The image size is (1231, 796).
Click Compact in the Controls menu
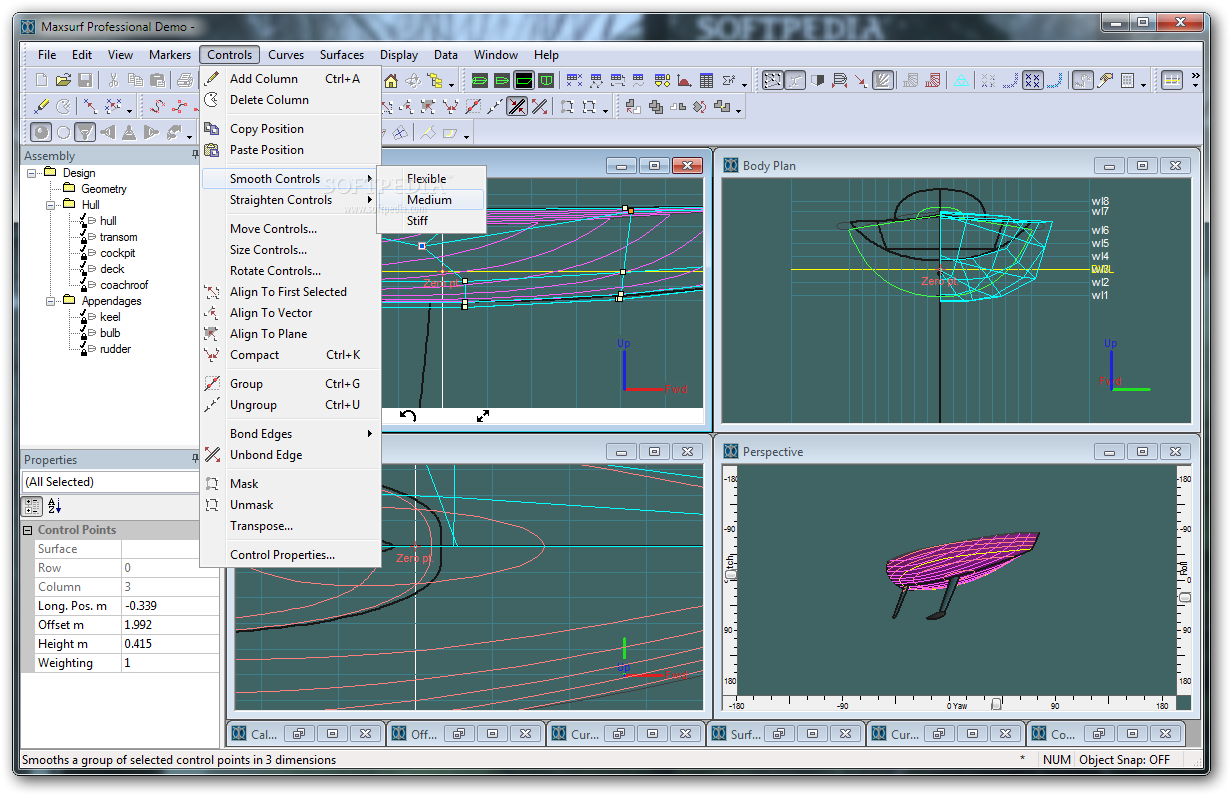click(x=290, y=355)
